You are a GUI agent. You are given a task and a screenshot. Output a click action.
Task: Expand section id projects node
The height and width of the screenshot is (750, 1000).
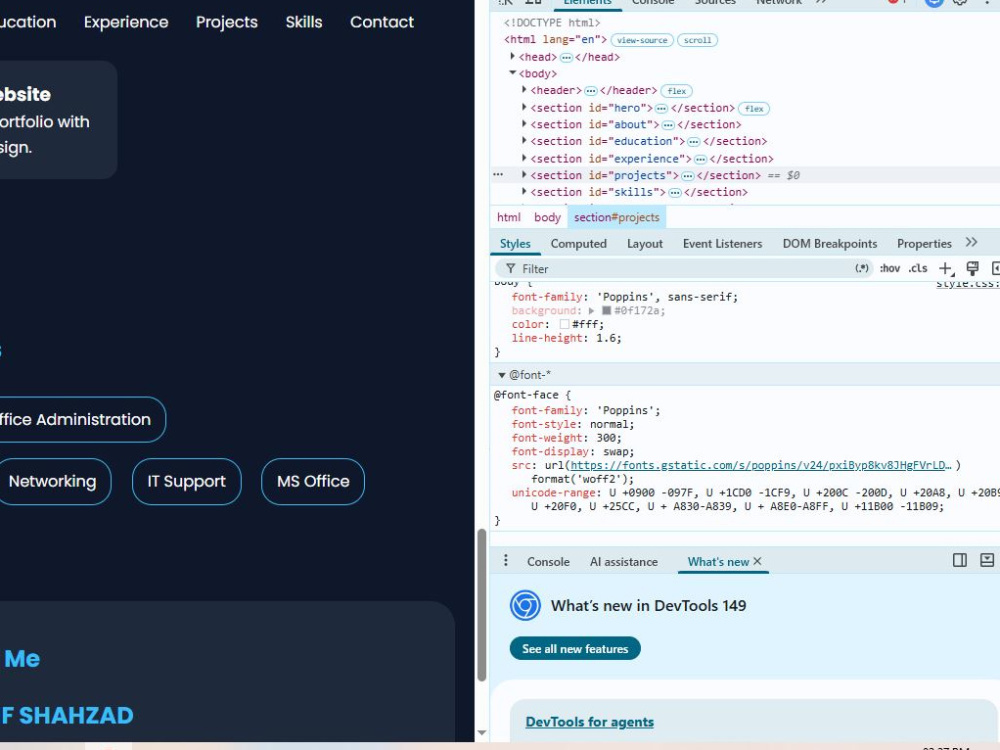coord(524,174)
